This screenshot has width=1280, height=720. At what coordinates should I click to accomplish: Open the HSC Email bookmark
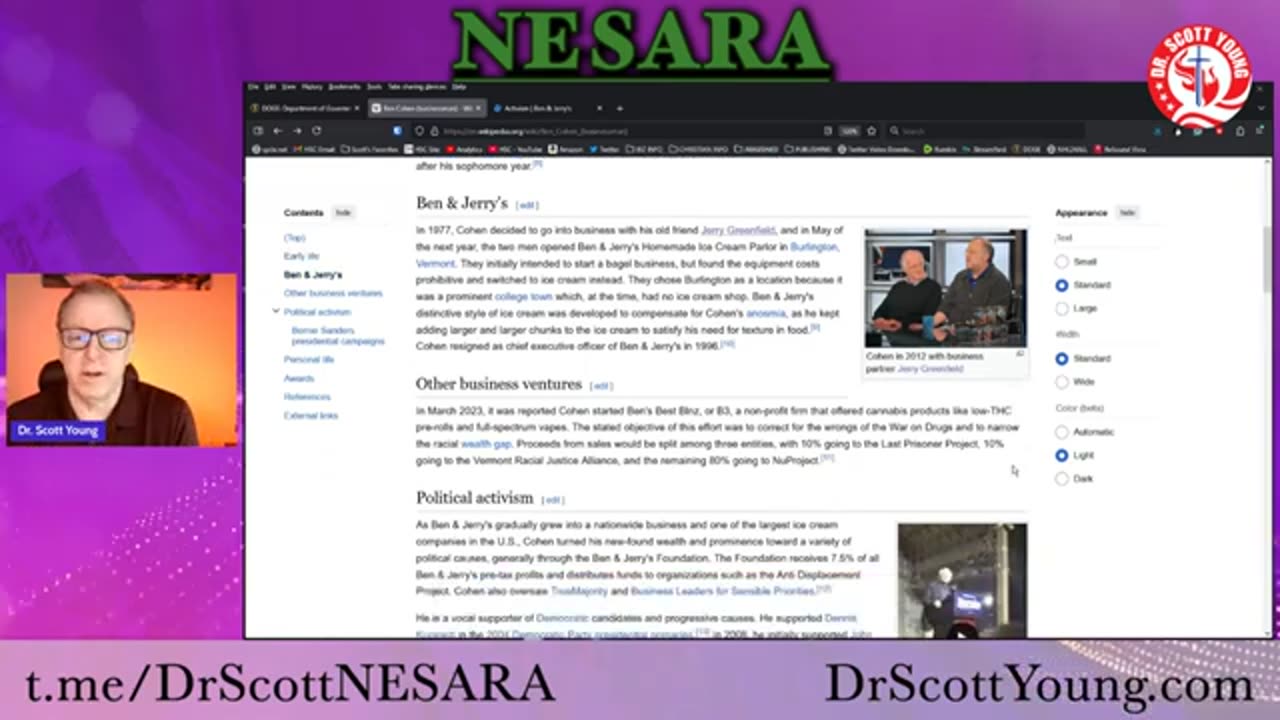(313, 149)
